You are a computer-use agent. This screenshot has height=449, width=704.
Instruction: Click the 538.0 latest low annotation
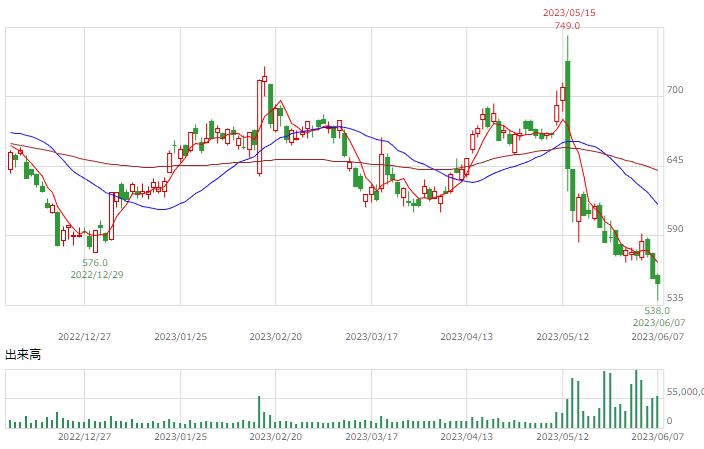657,311
